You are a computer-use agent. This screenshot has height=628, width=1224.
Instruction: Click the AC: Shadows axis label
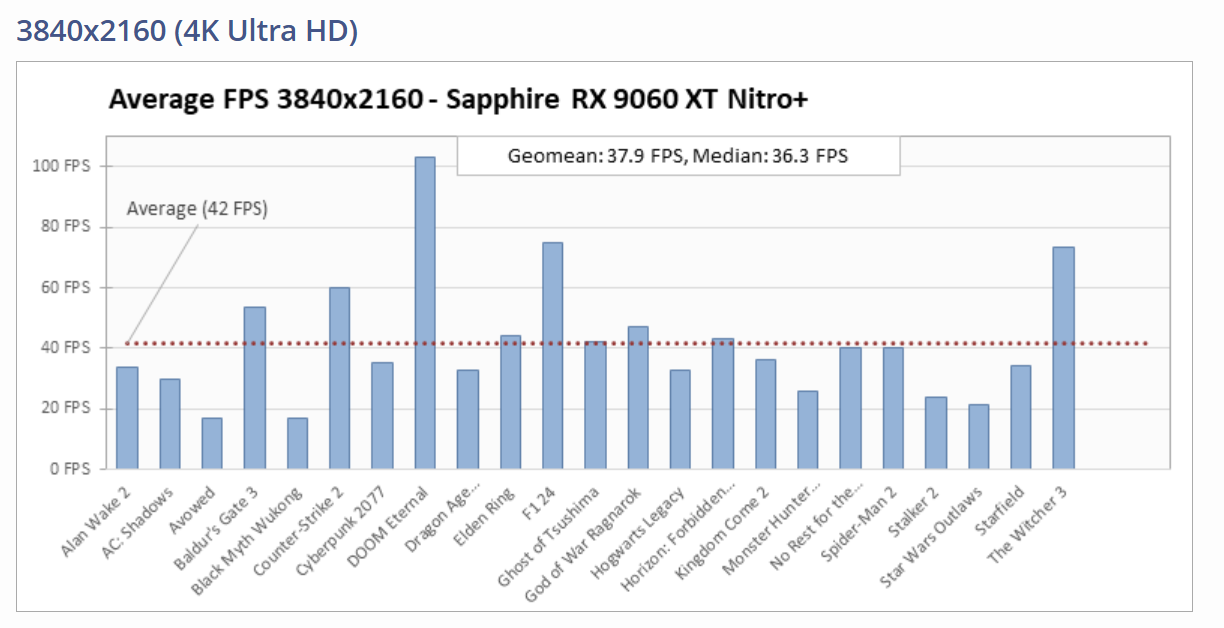(140, 522)
